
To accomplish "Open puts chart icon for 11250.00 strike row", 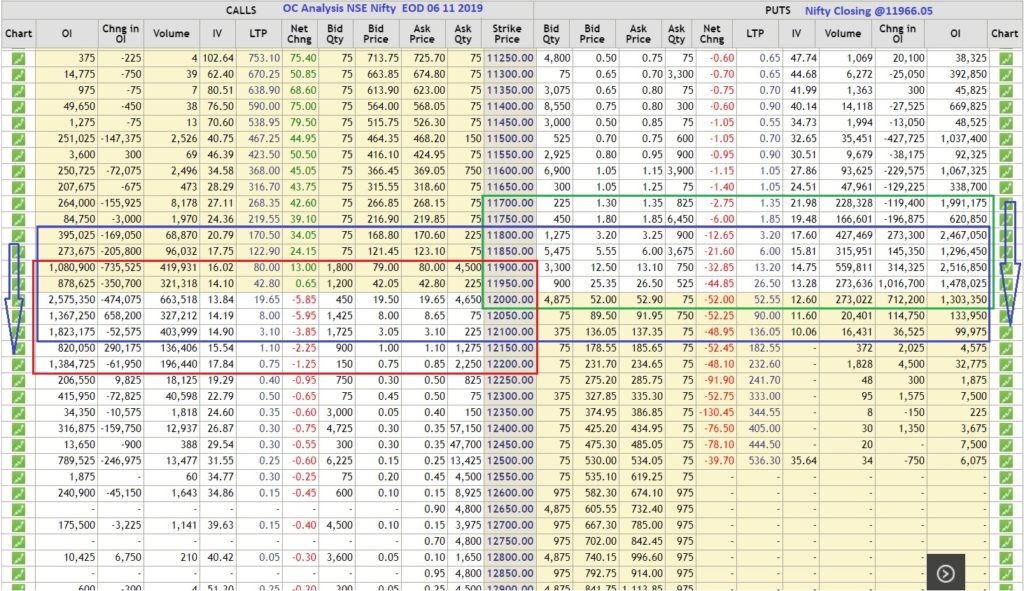I will pos(1005,58).
